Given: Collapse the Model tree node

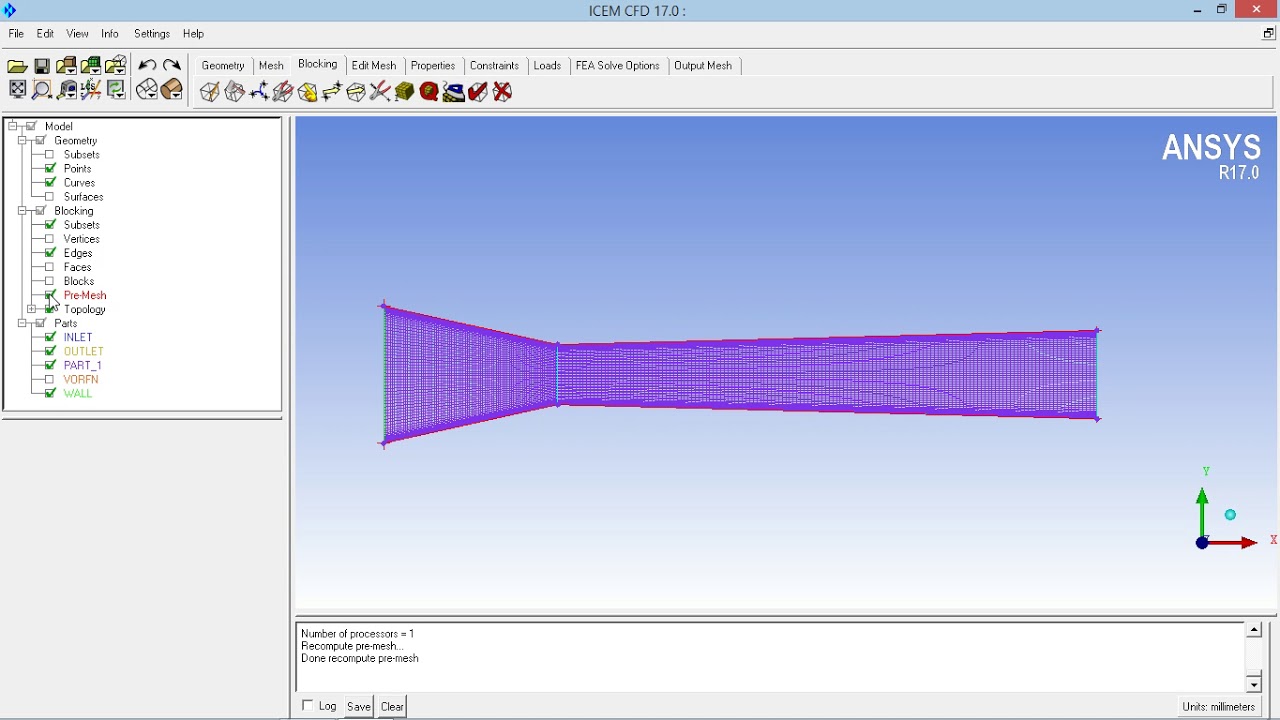Looking at the screenshot, I should tap(12, 126).
